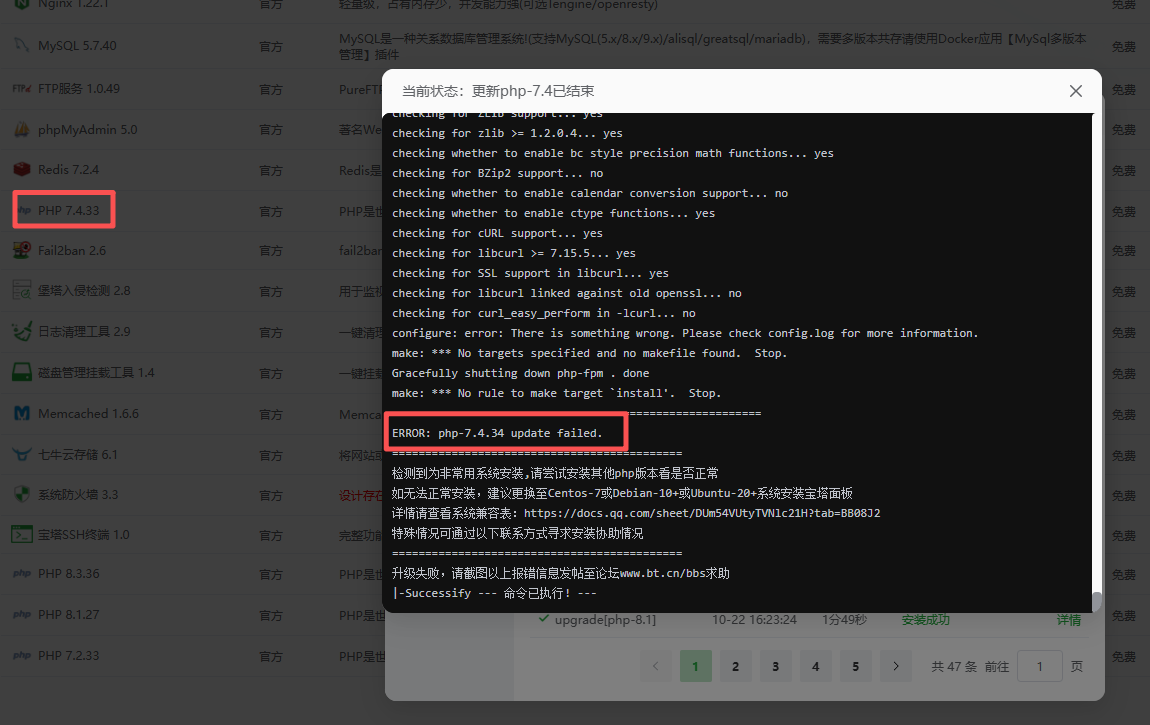Viewport: 1150px width, 725px height.
Task: Click the blue Memcached 1.6.6 icon
Action: 22,413
